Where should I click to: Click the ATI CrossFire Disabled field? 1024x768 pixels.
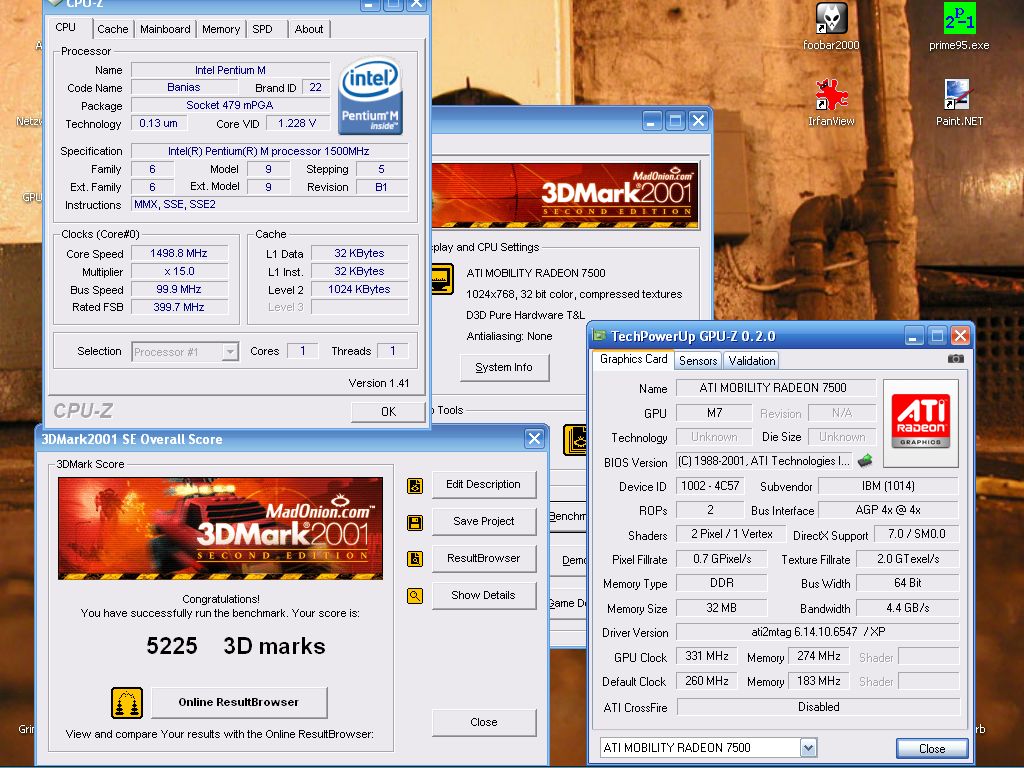[818, 707]
